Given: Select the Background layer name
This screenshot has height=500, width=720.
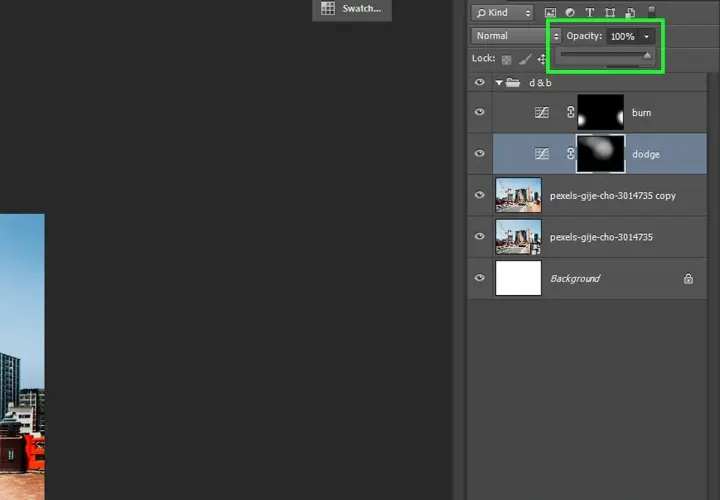Looking at the screenshot, I should click(575, 279).
